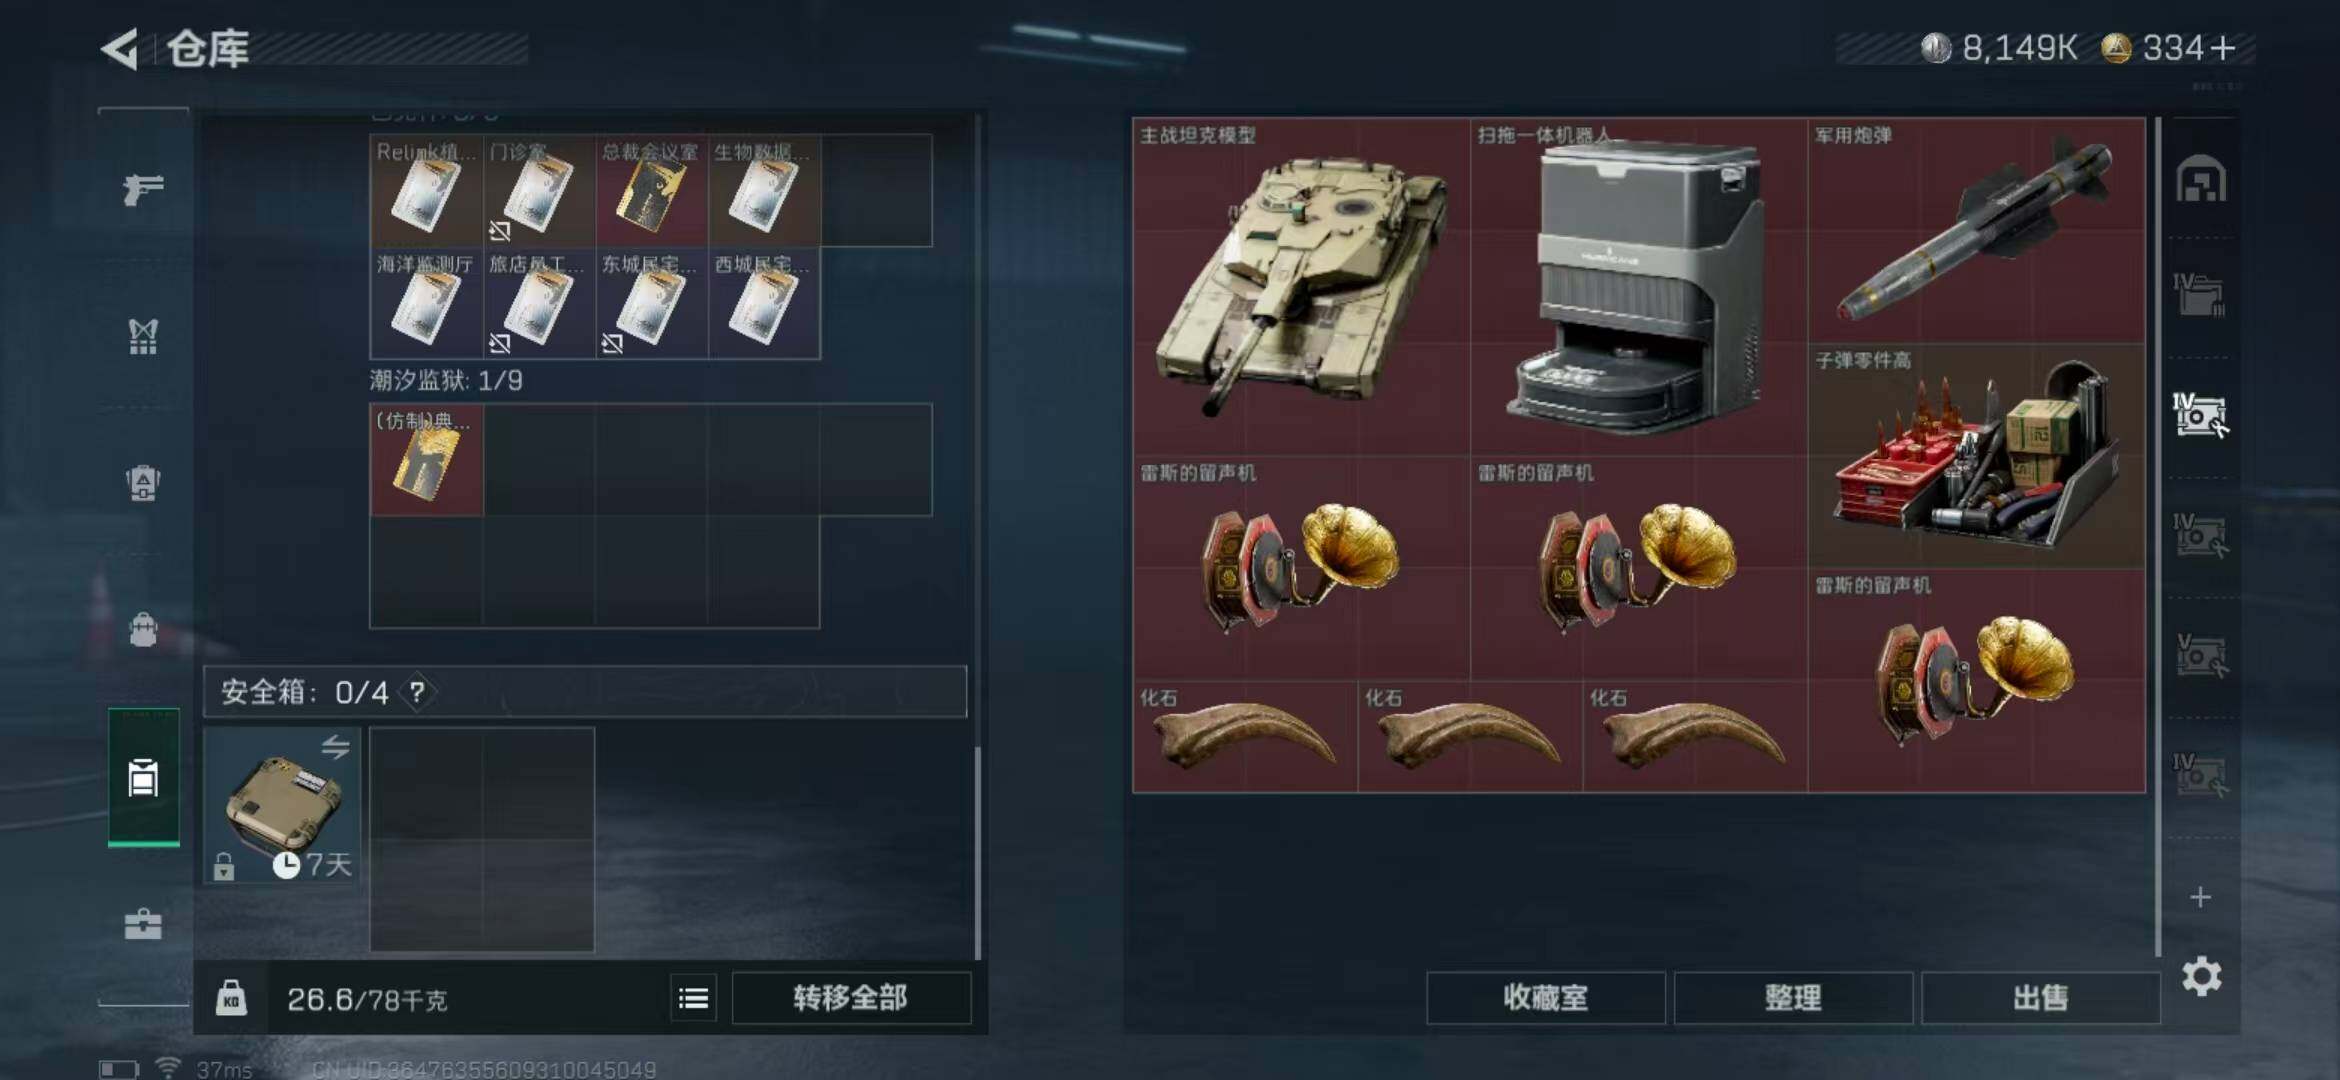Toggle the safe box swap arrows
The width and height of the screenshot is (2340, 1080).
tap(335, 747)
